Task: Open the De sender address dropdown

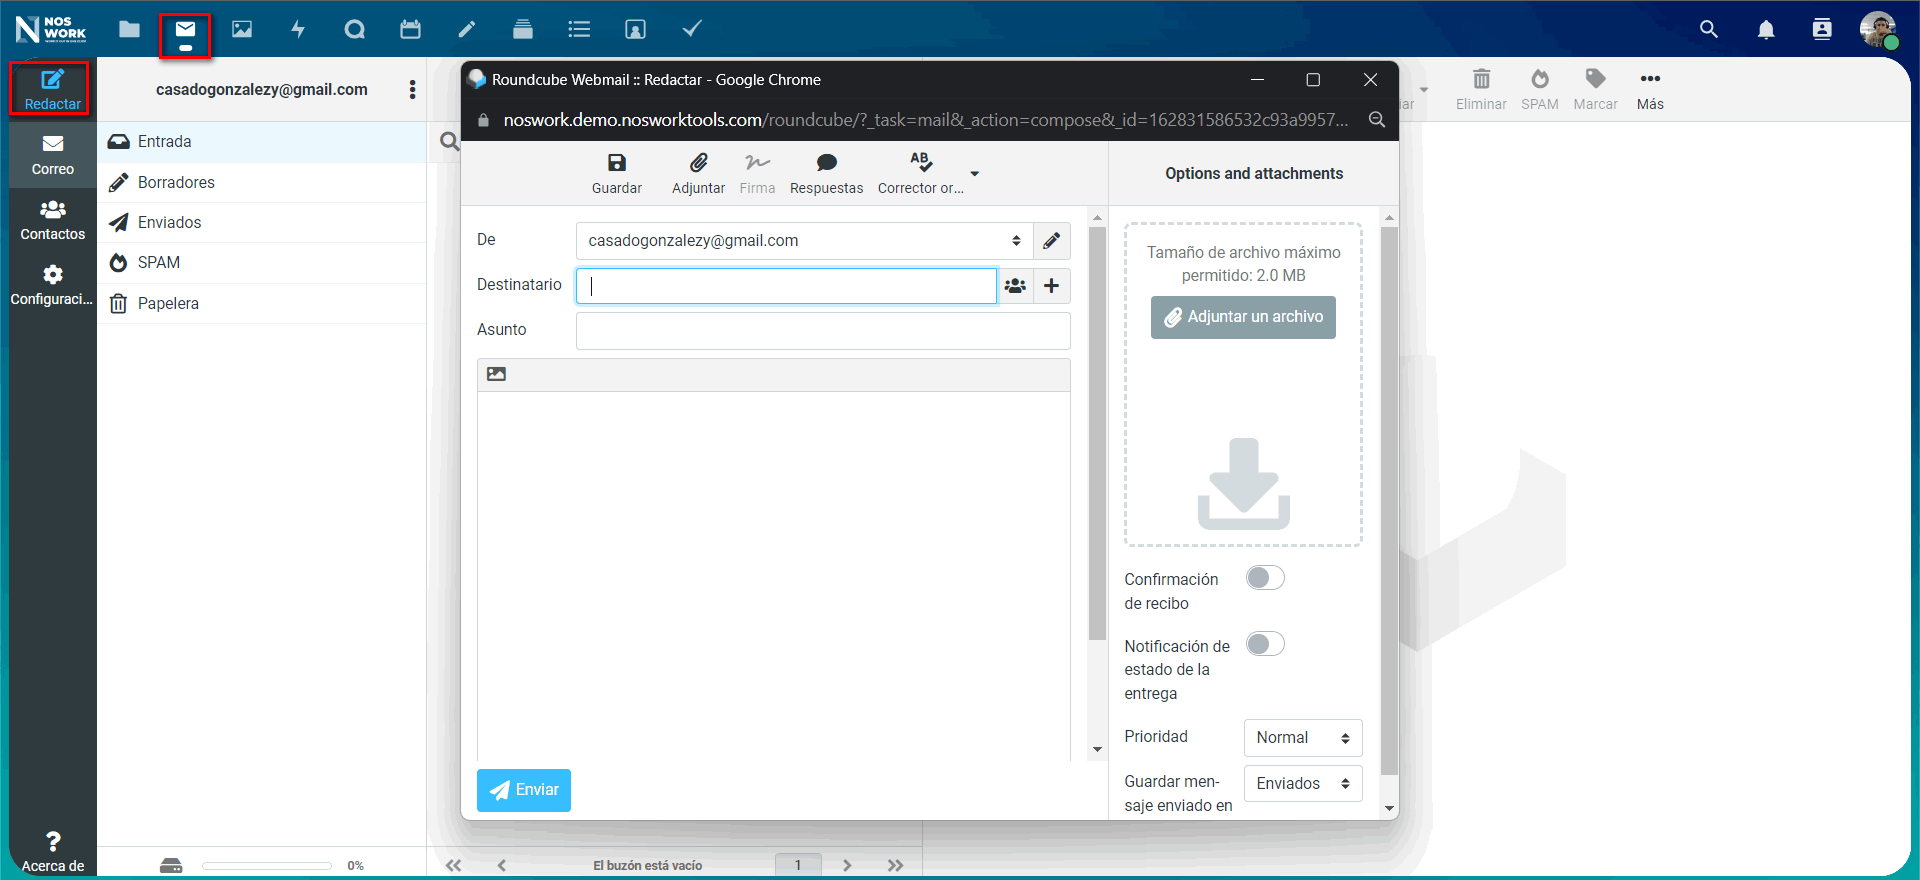Action: click(x=804, y=241)
